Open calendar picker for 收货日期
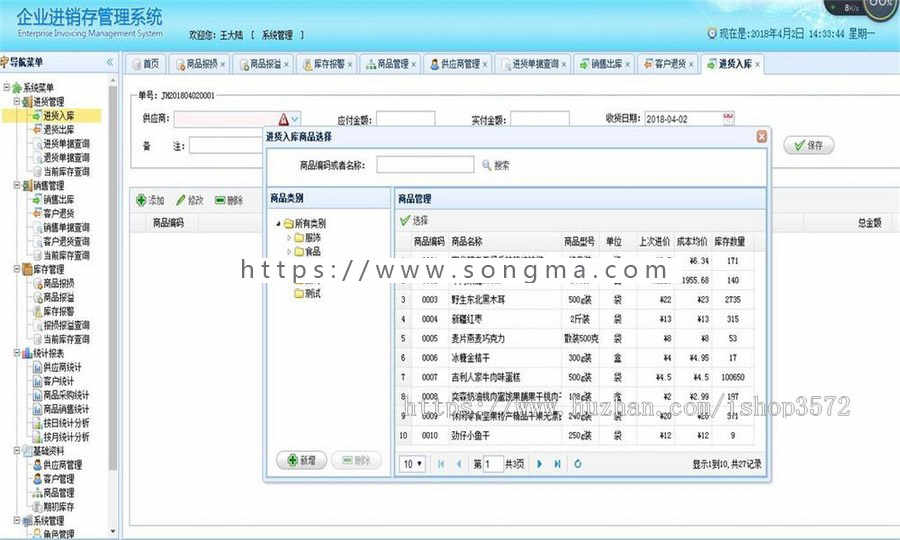900x540 pixels. [x=728, y=119]
